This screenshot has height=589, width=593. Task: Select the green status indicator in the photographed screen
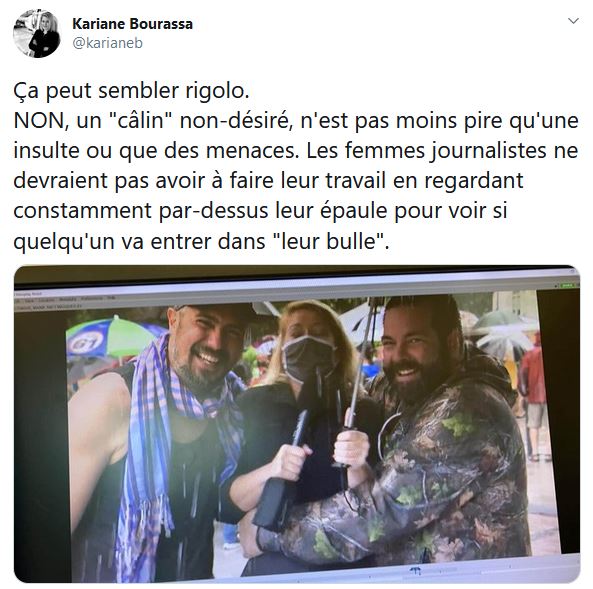click(x=566, y=285)
